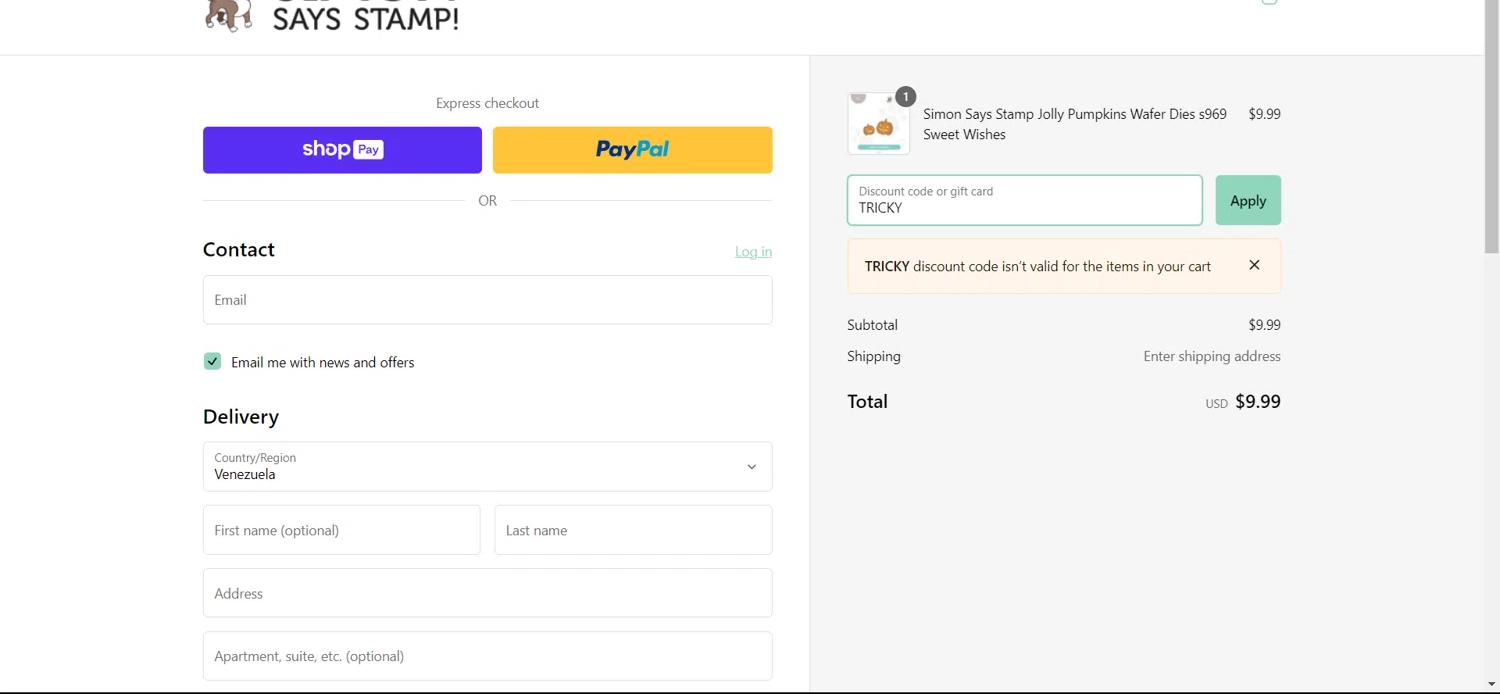Viewport: 1500px width, 694px height.
Task: Focus the Email input field
Action: click(x=488, y=300)
